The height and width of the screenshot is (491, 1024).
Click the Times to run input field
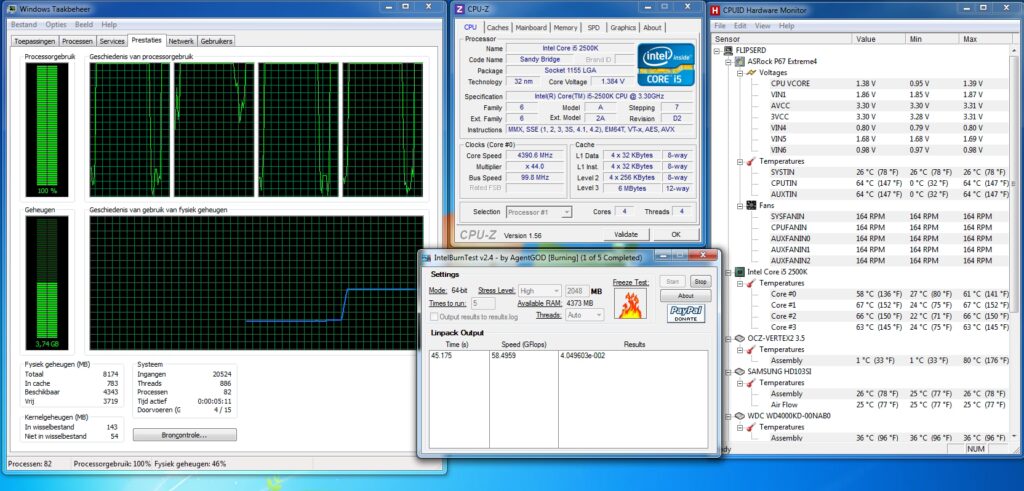point(482,303)
